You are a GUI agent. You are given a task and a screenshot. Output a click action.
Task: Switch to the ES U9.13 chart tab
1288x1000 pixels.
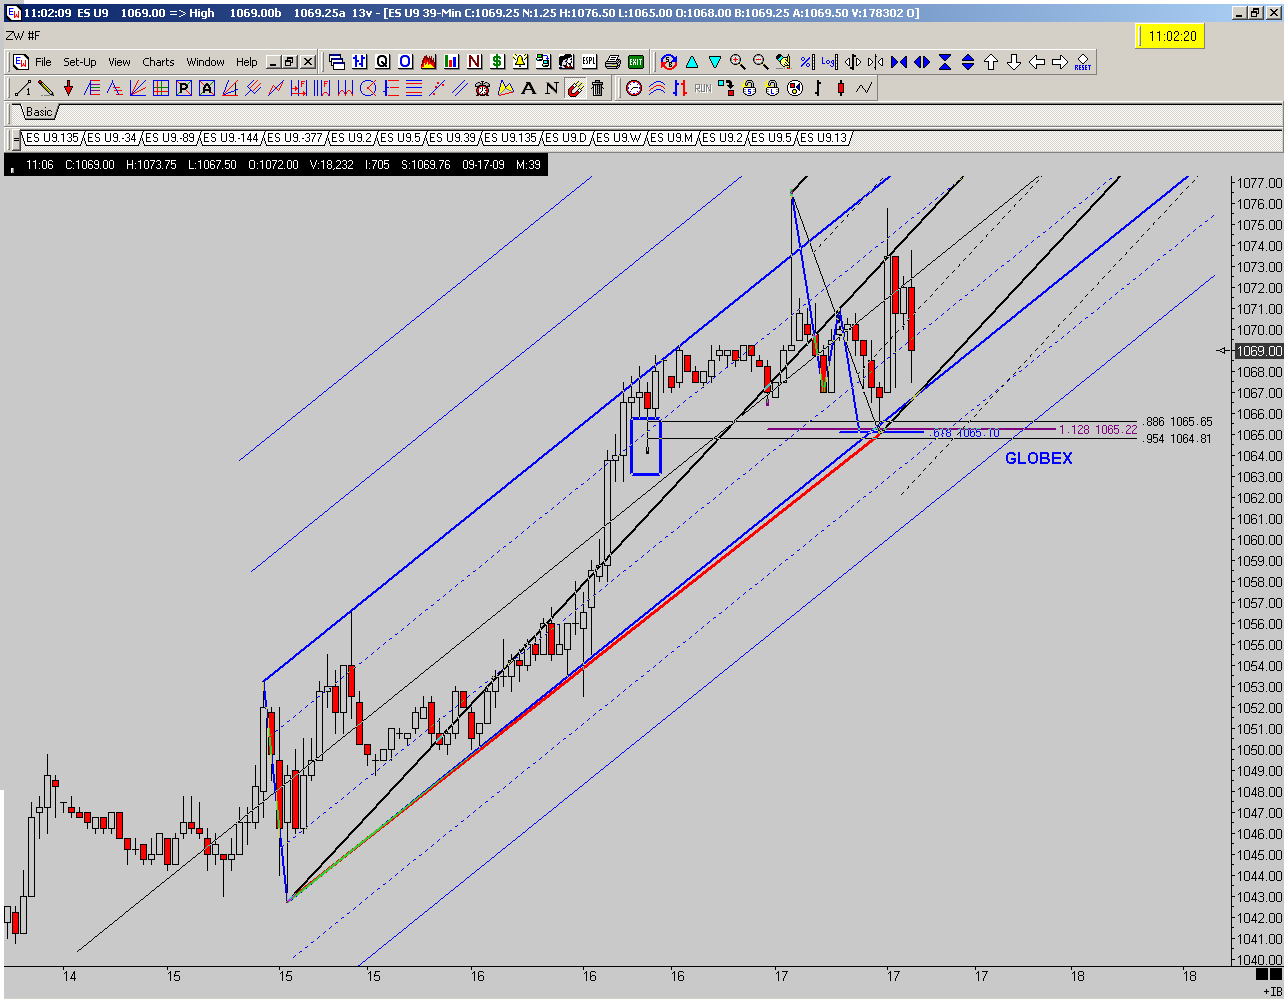coord(823,138)
